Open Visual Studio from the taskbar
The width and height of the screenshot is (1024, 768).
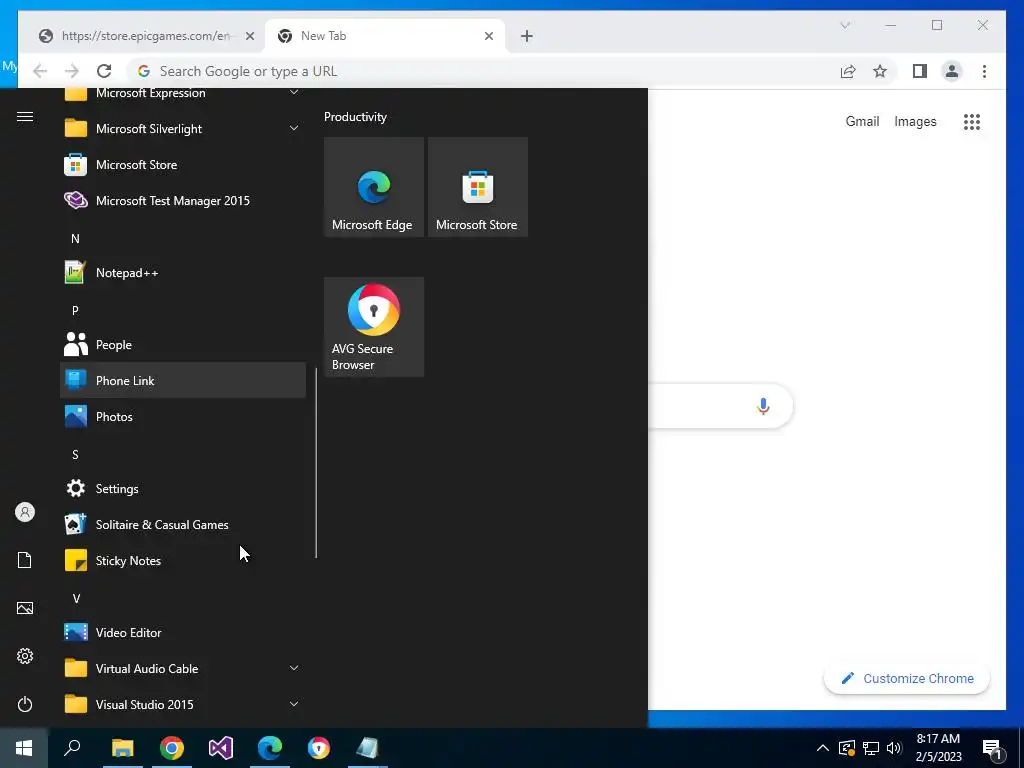pos(221,748)
